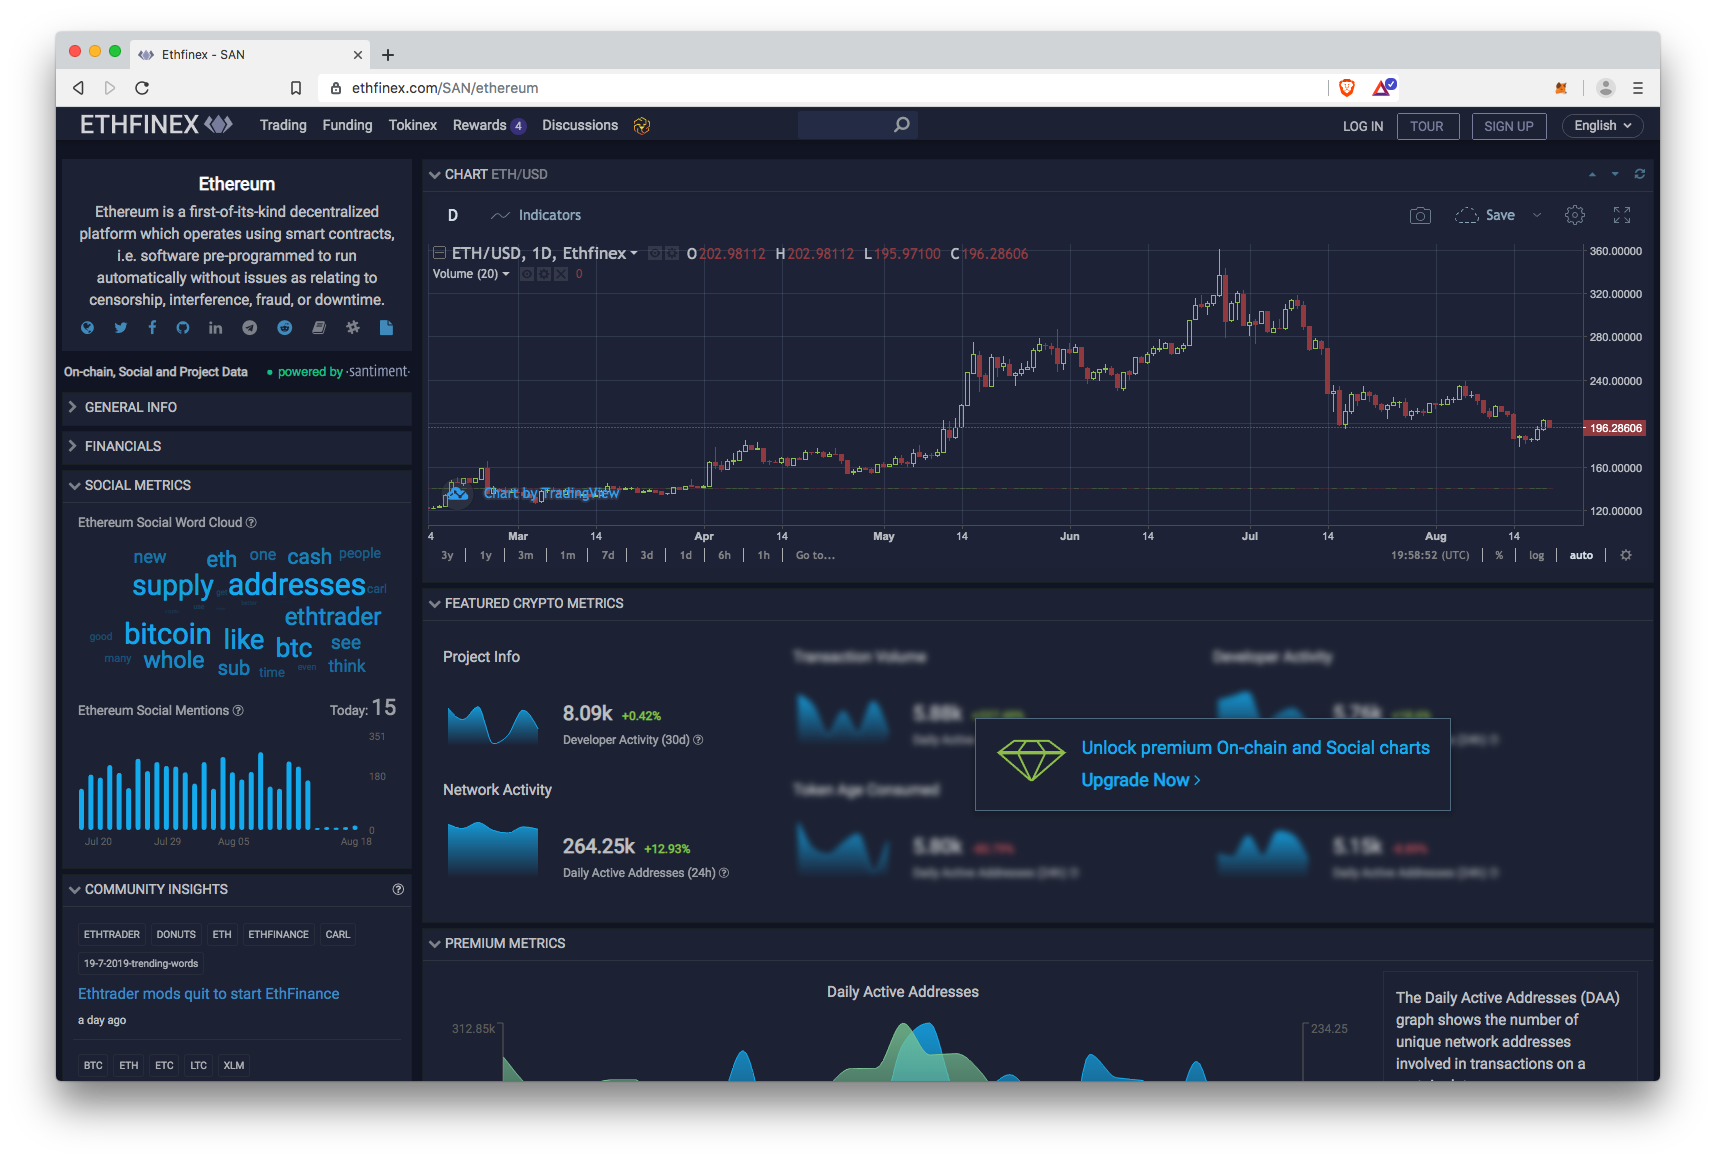Screen dimensions: 1716x1161
Task: Open Discussions menu
Action: (x=580, y=125)
